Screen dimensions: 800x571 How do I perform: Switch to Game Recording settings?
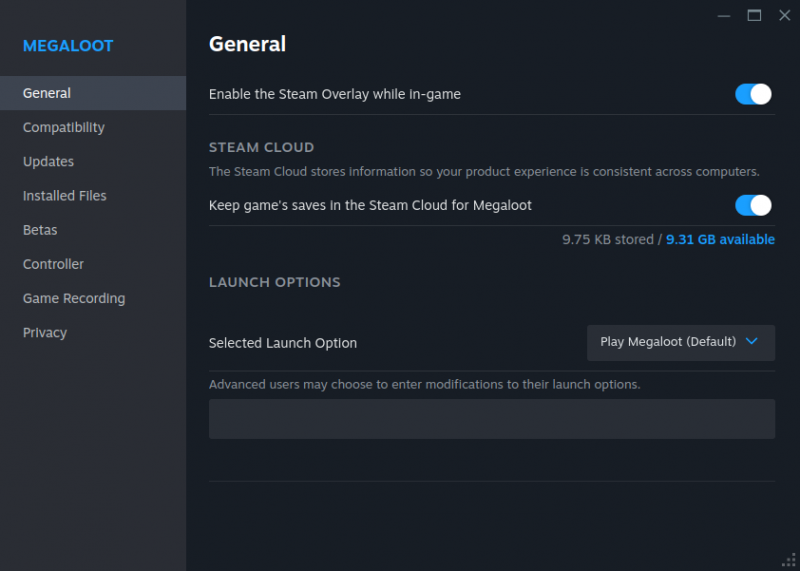coord(93,299)
